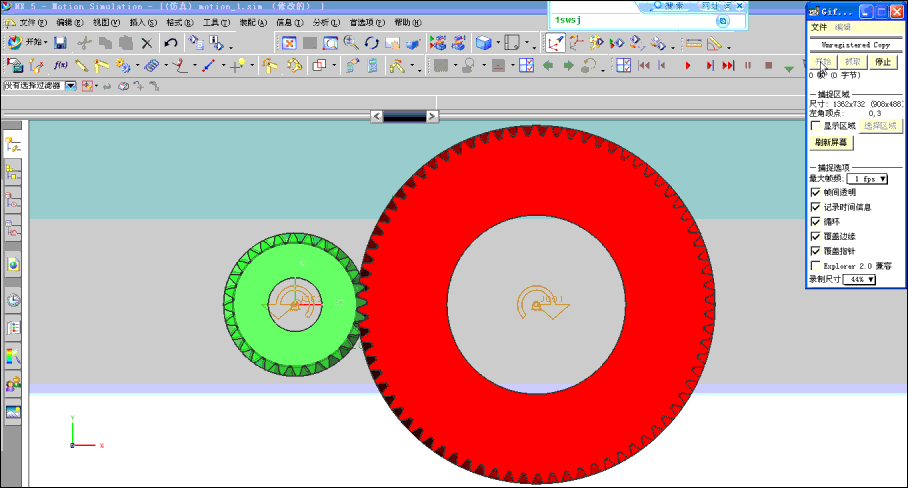This screenshot has width=908, height=488.
Task: Open the 视图(V) menu
Action: (x=106, y=23)
